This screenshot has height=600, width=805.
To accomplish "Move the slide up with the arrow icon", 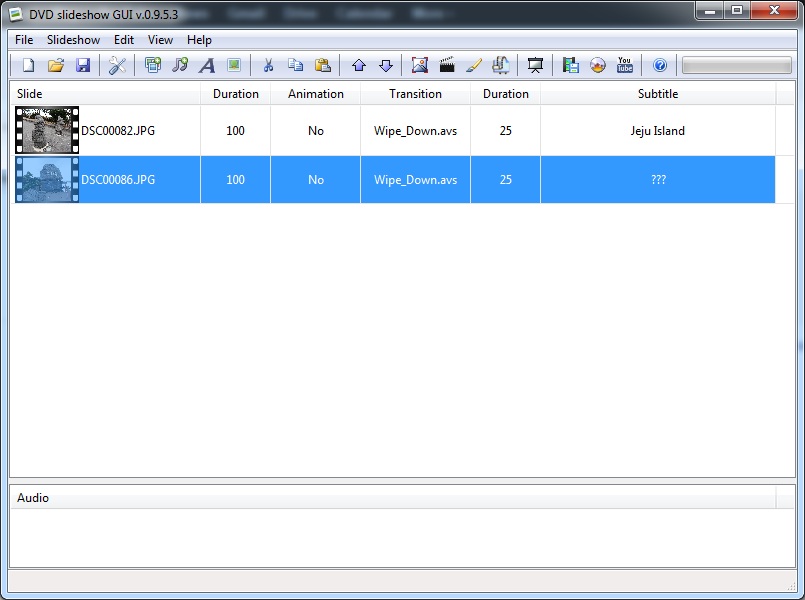I will [x=359, y=65].
